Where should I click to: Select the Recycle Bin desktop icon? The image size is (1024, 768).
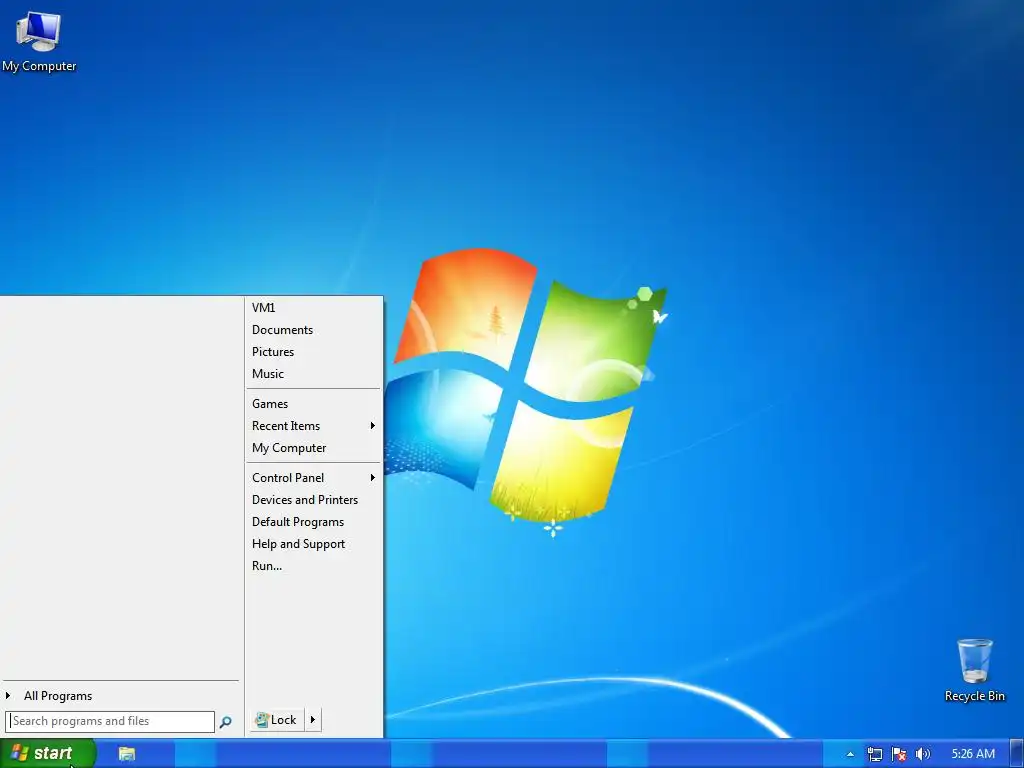click(x=974, y=670)
